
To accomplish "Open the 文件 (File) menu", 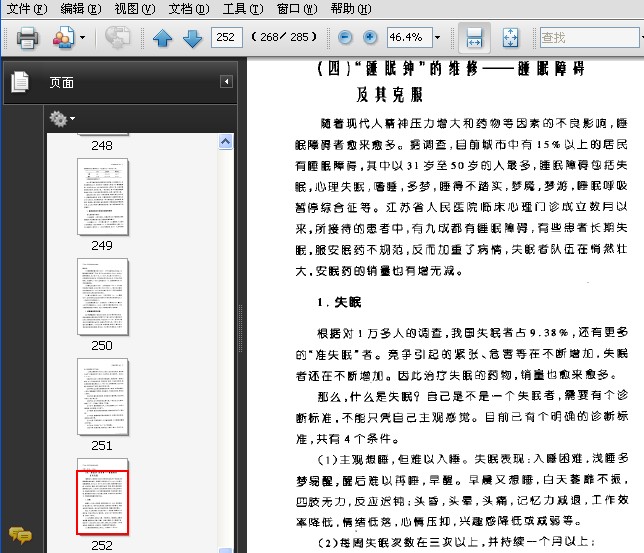I will [26, 8].
